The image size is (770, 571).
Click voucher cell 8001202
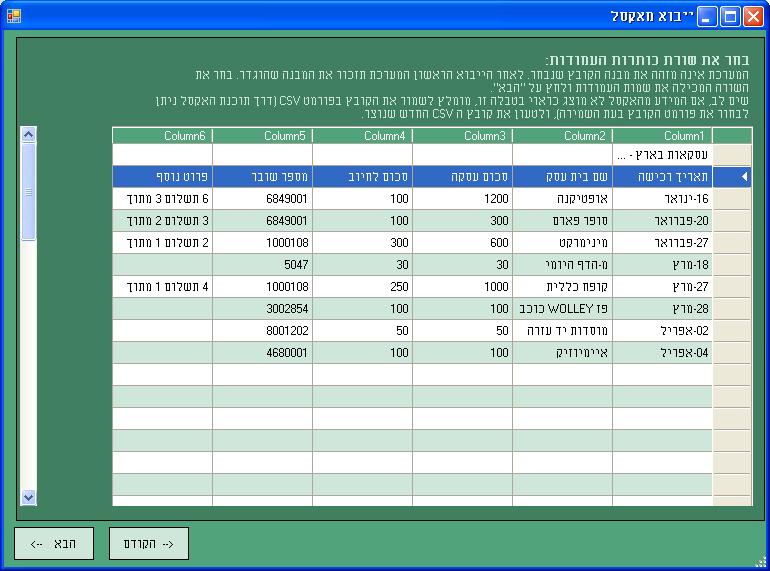tap(262, 331)
